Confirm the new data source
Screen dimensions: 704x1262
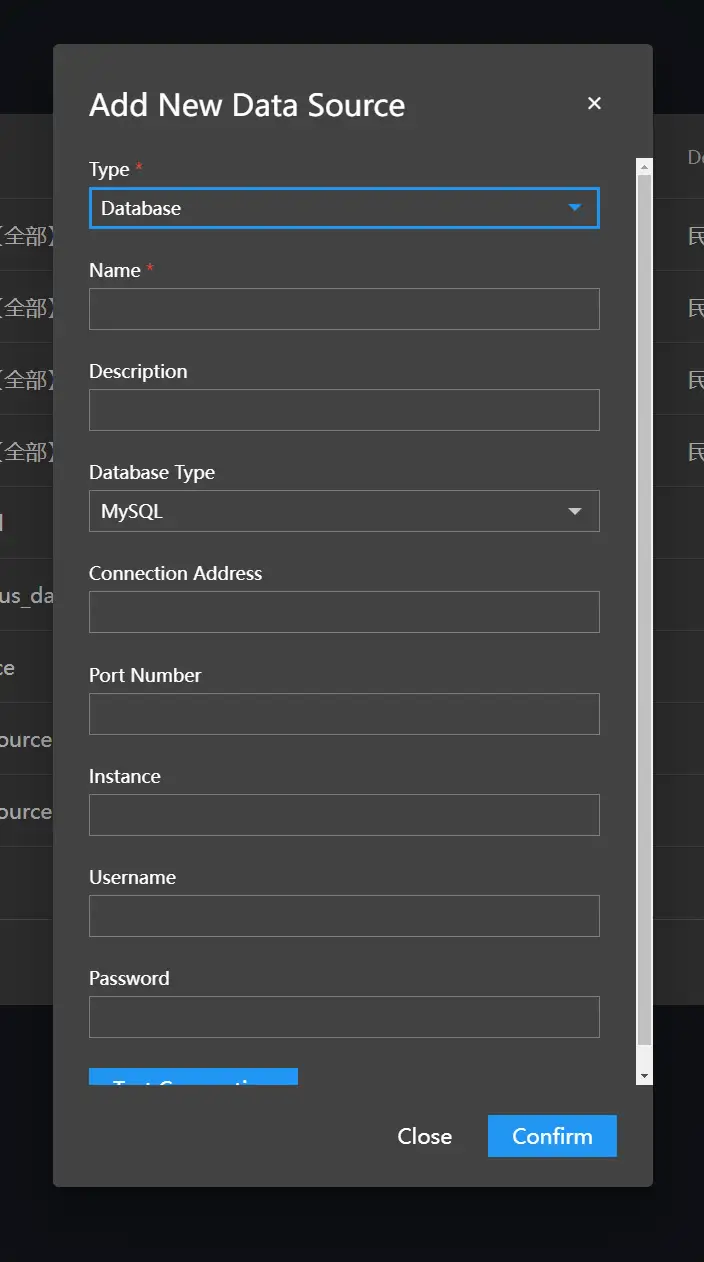552,1136
